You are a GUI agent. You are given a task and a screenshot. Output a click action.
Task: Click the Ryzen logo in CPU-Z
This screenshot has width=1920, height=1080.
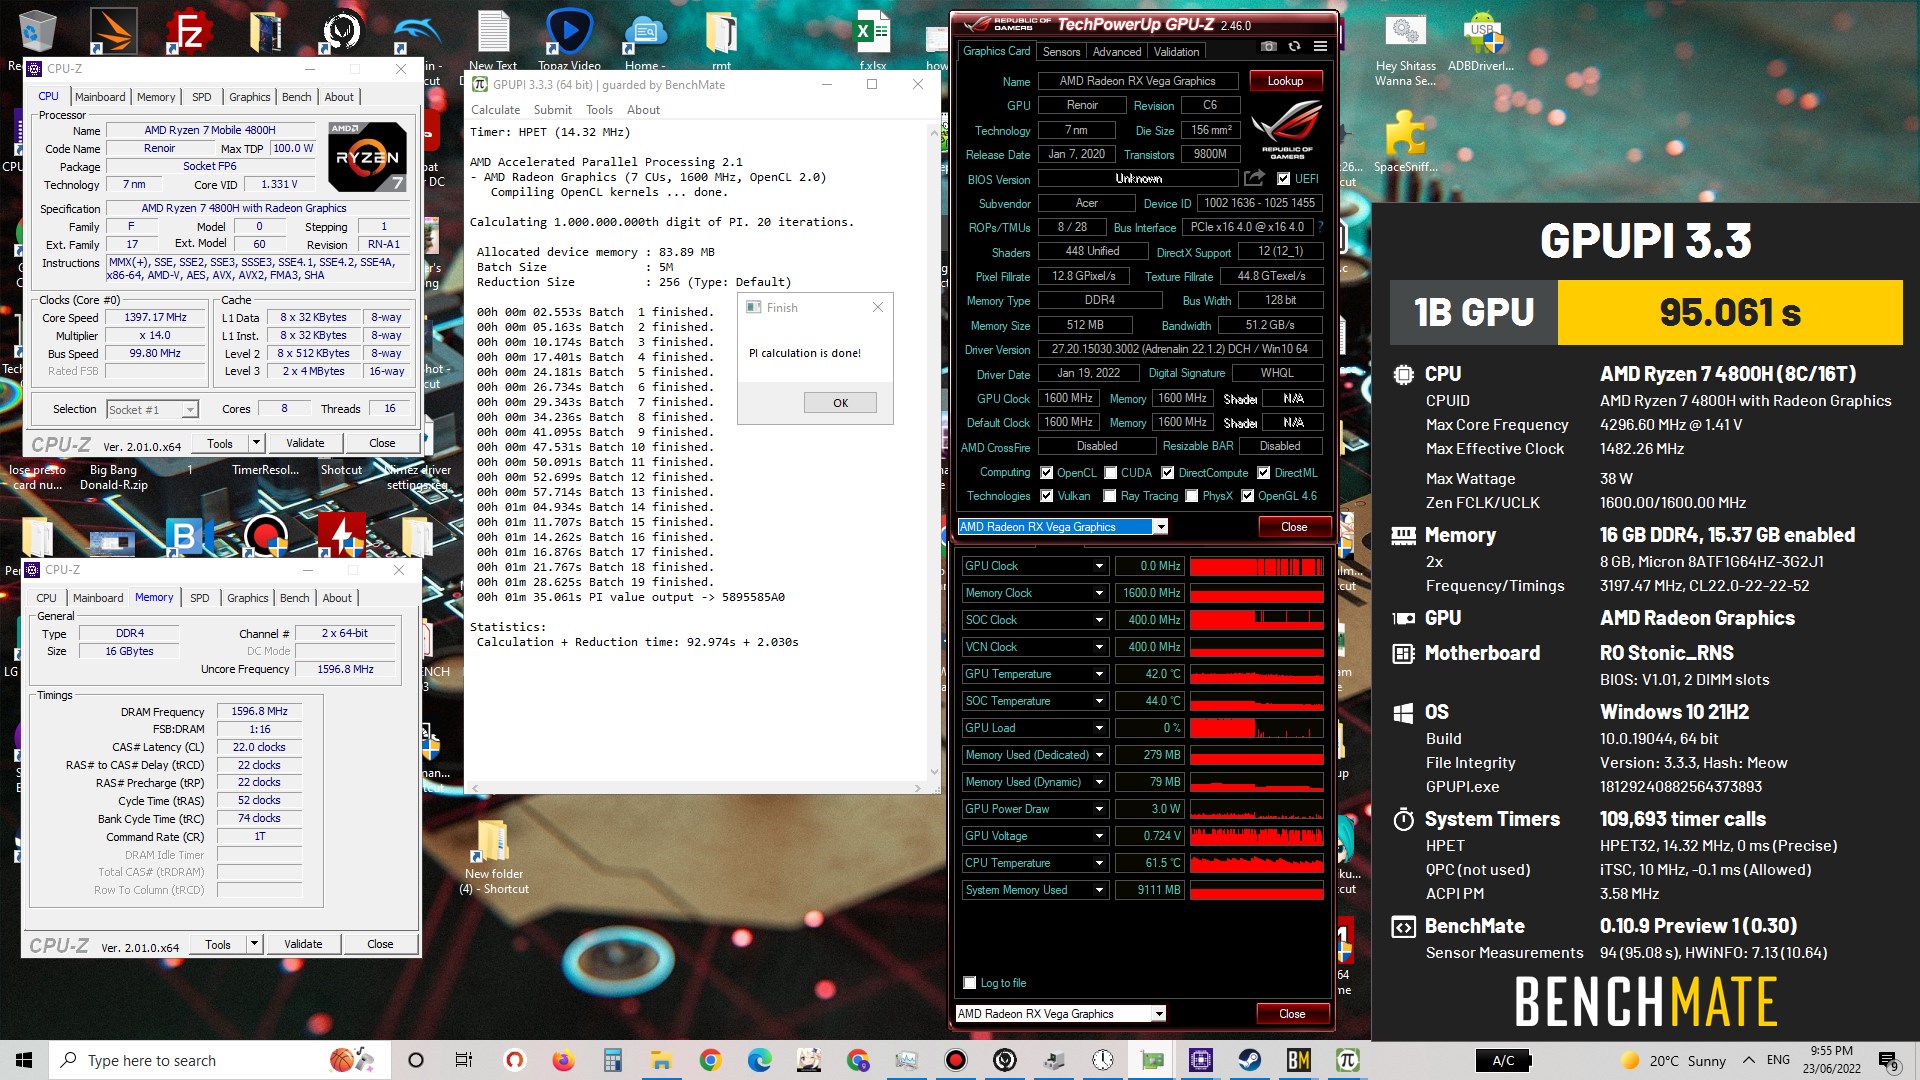tap(367, 157)
